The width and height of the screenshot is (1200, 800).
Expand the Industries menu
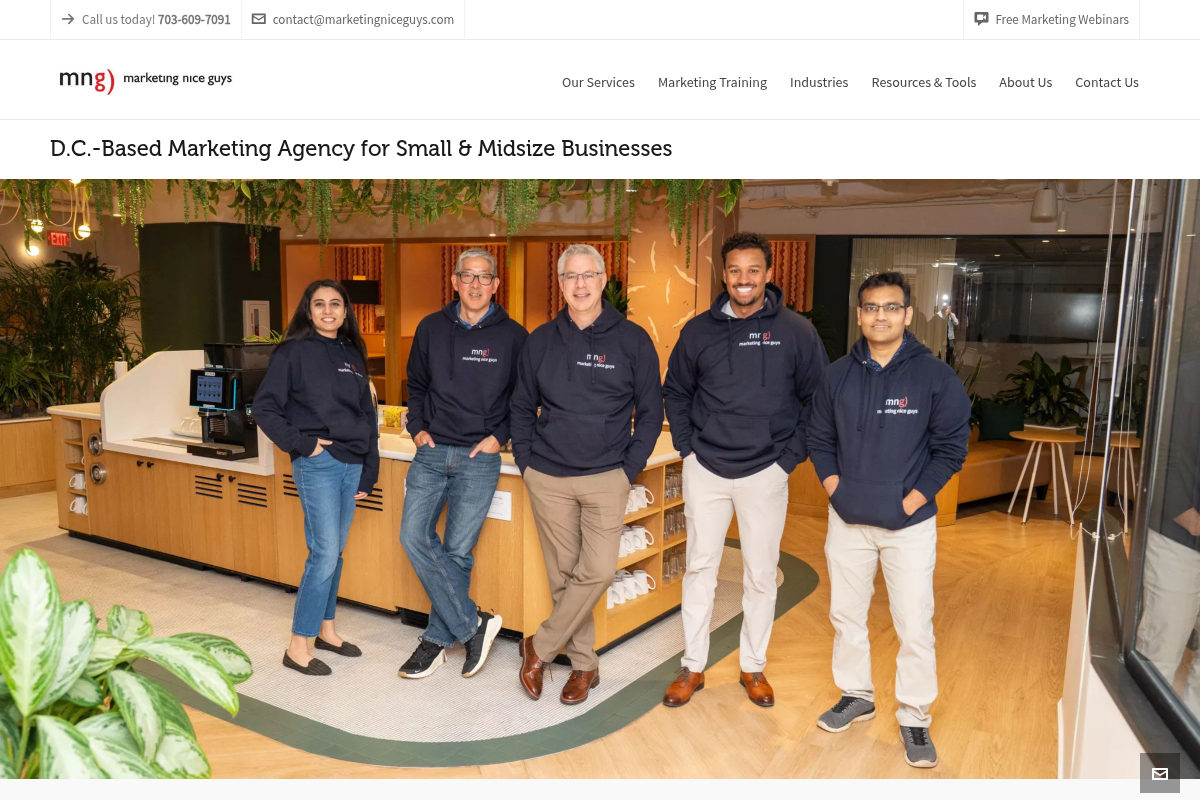tap(819, 82)
